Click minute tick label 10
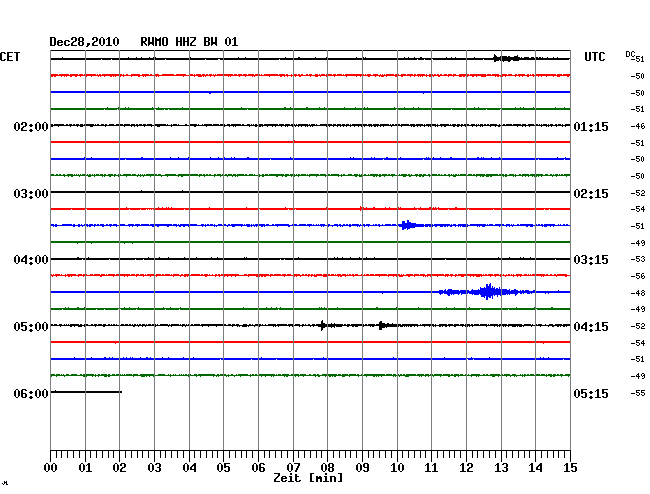Image resolution: width=650 pixels, height=494 pixels. tap(397, 468)
